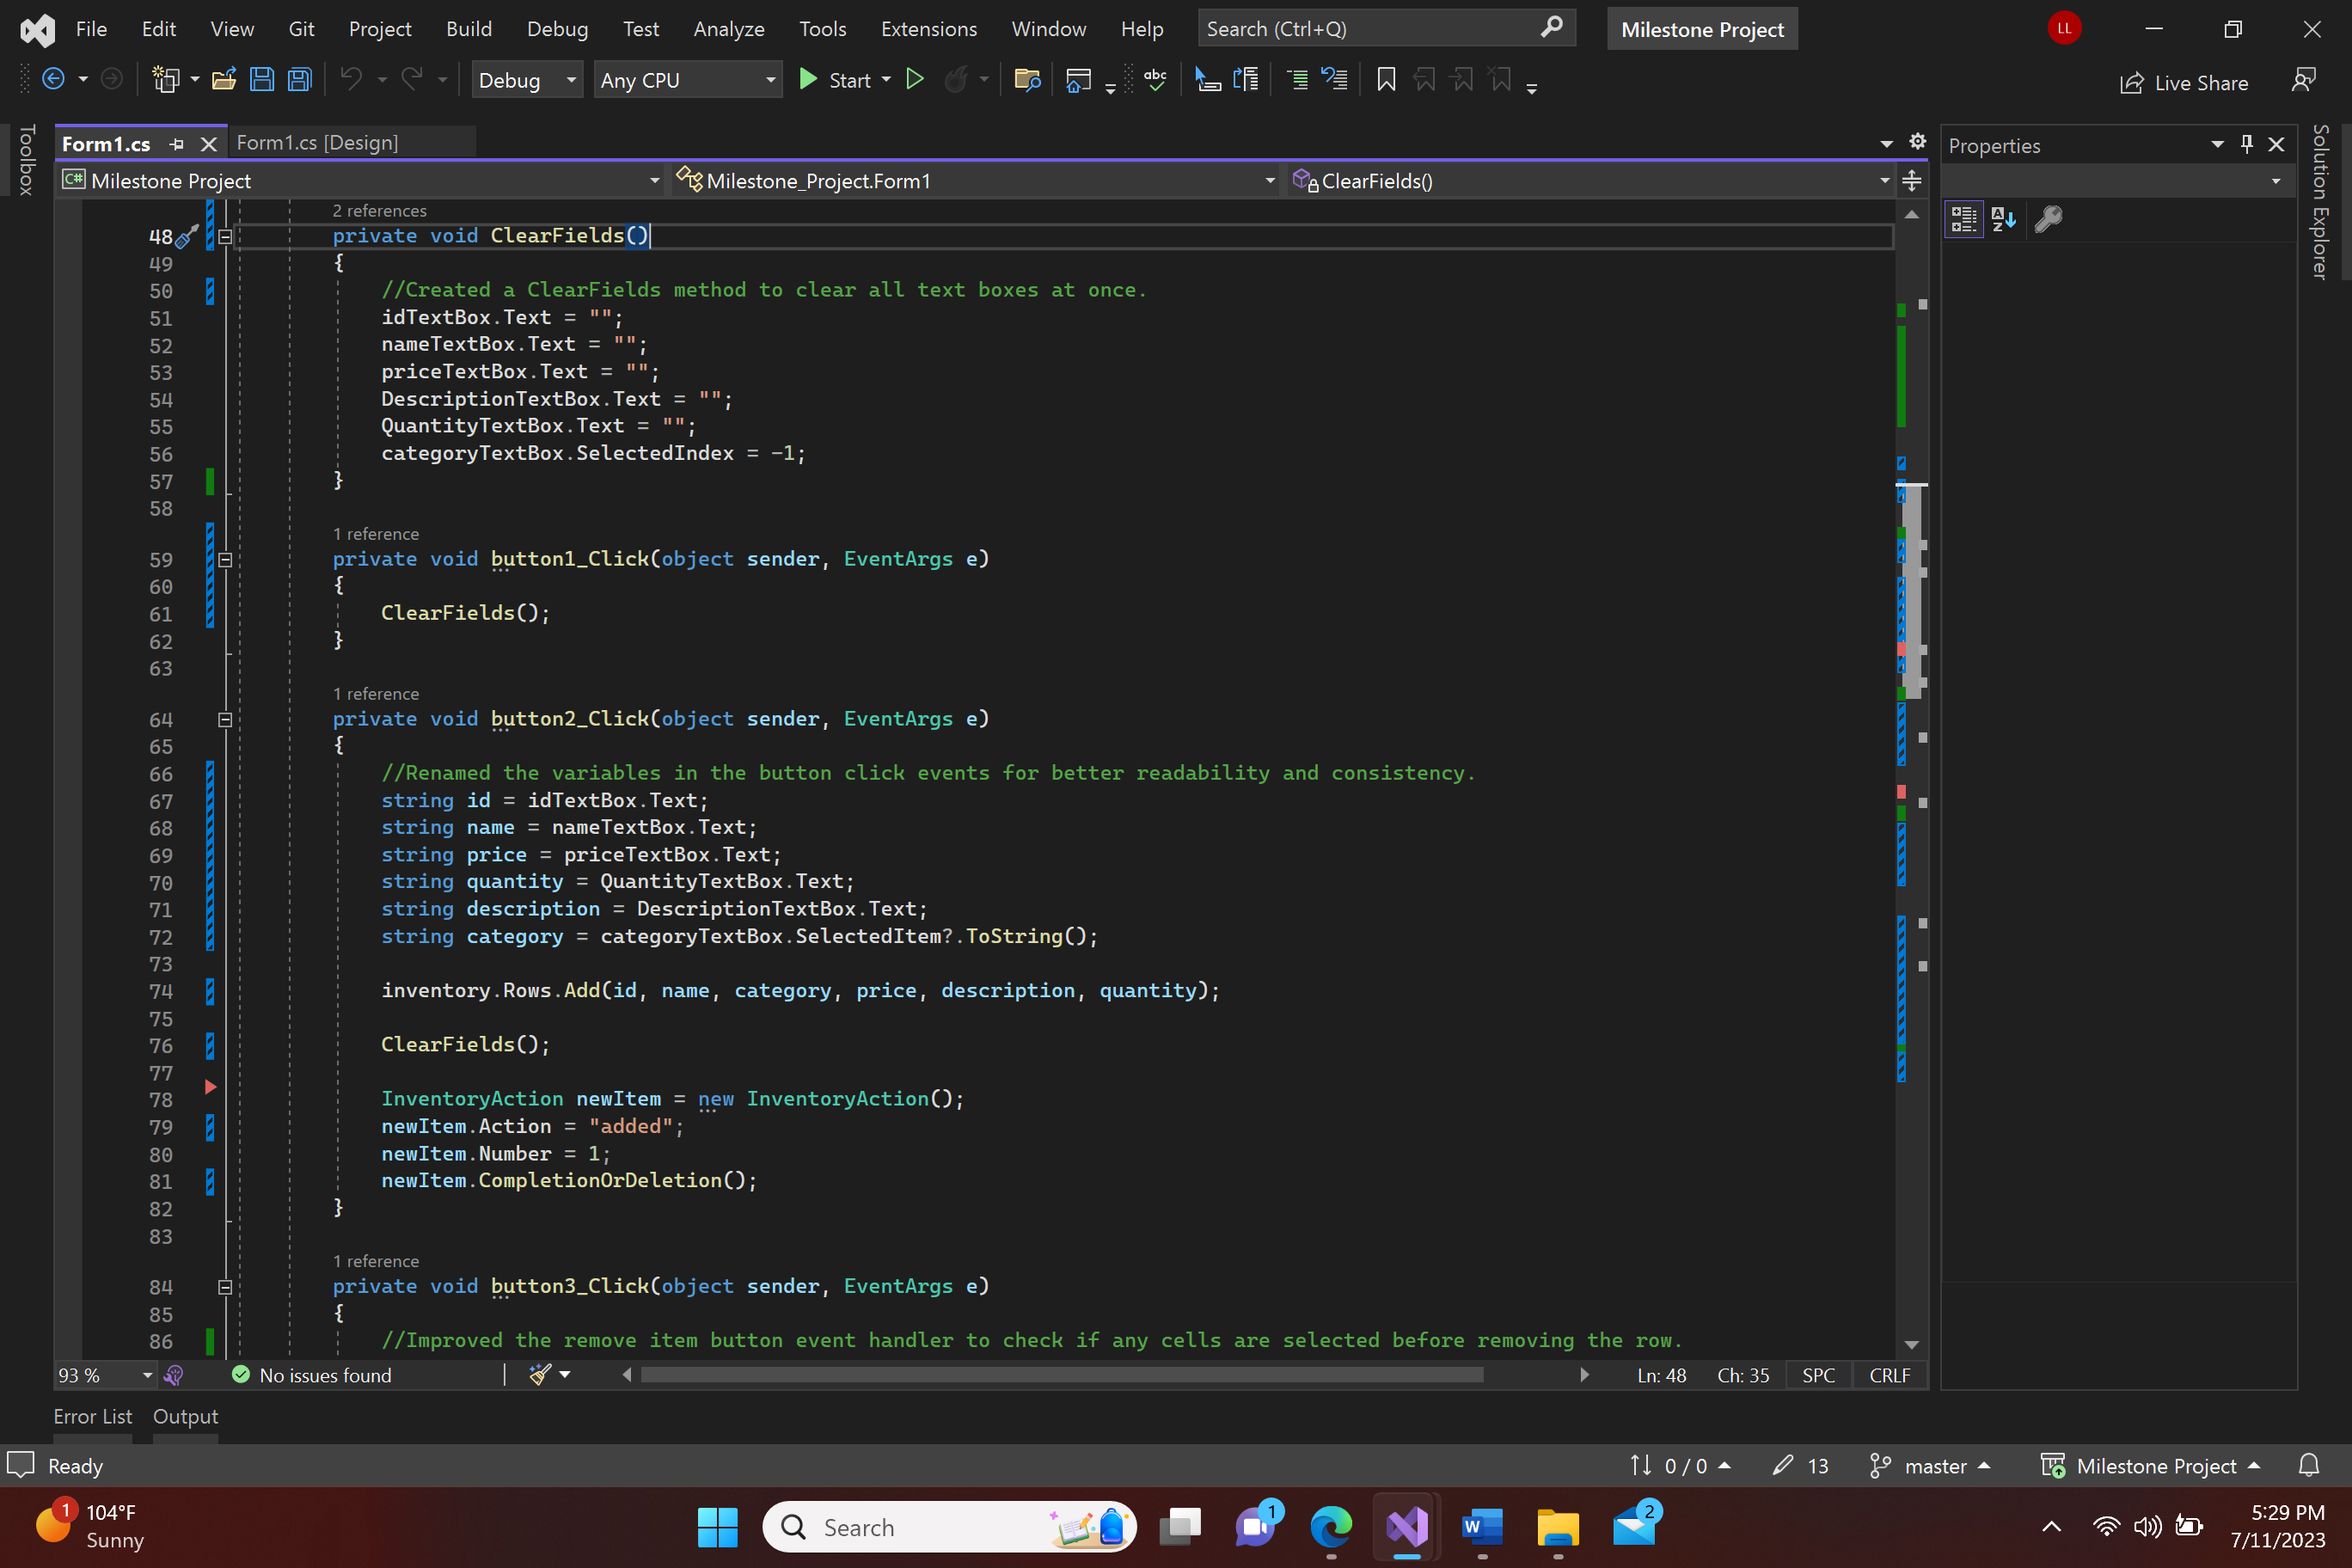Open the 93 % zoom dropdown
2352x1568 pixels.
pyautogui.click(x=106, y=1375)
